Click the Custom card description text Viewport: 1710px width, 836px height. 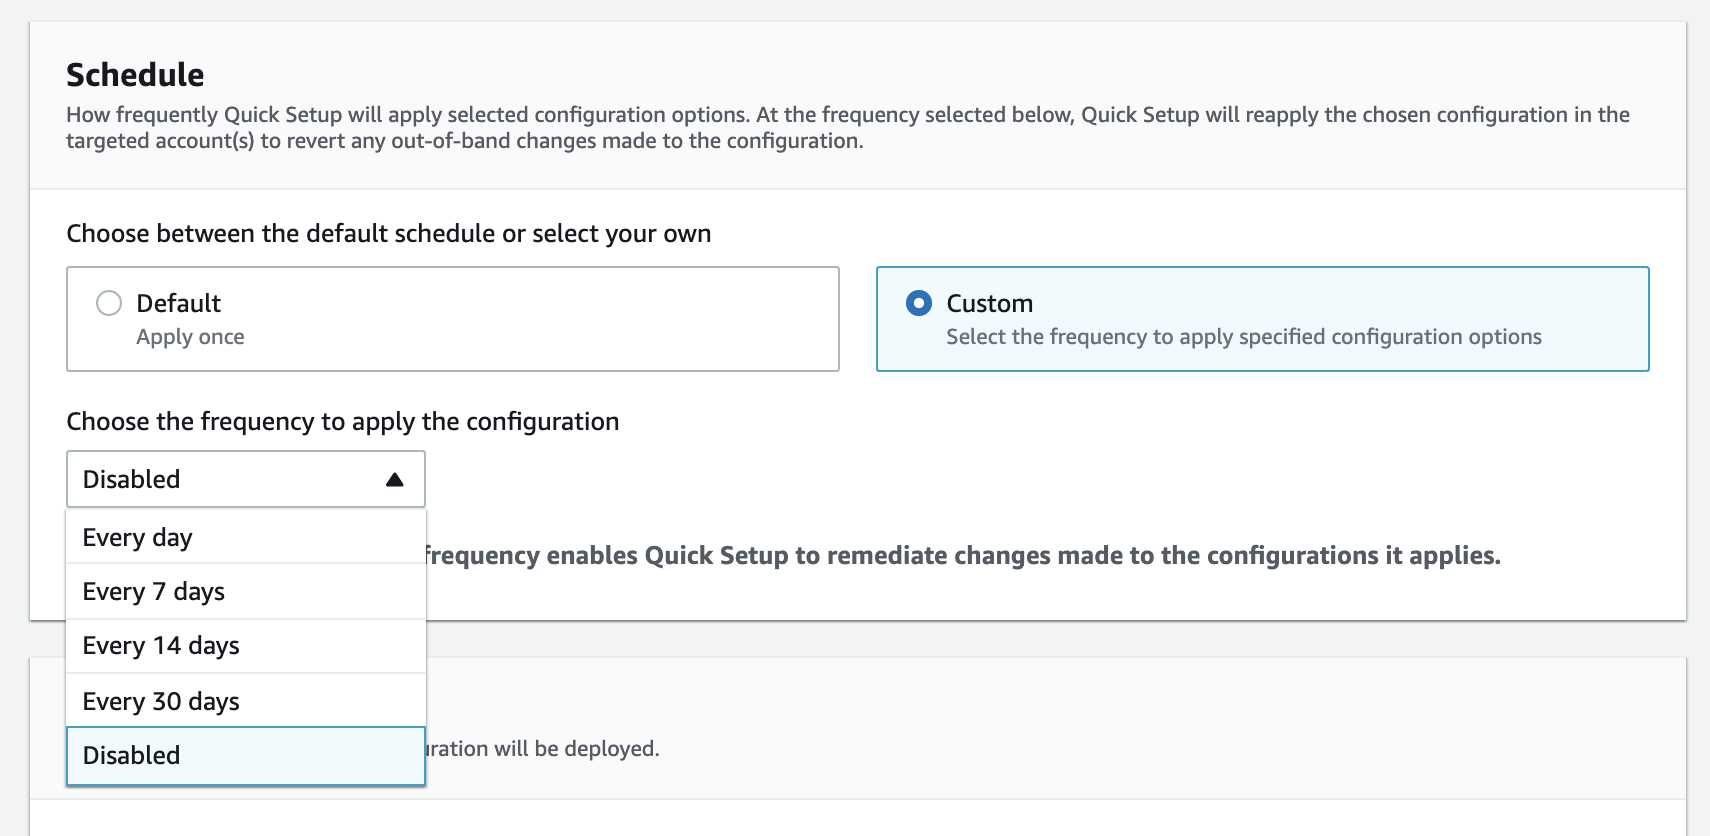point(1243,337)
